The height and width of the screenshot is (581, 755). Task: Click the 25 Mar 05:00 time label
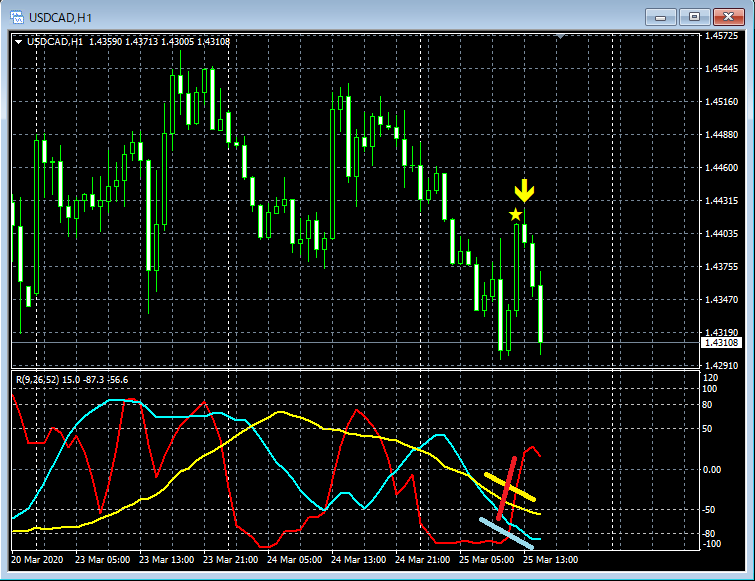tap(487, 560)
